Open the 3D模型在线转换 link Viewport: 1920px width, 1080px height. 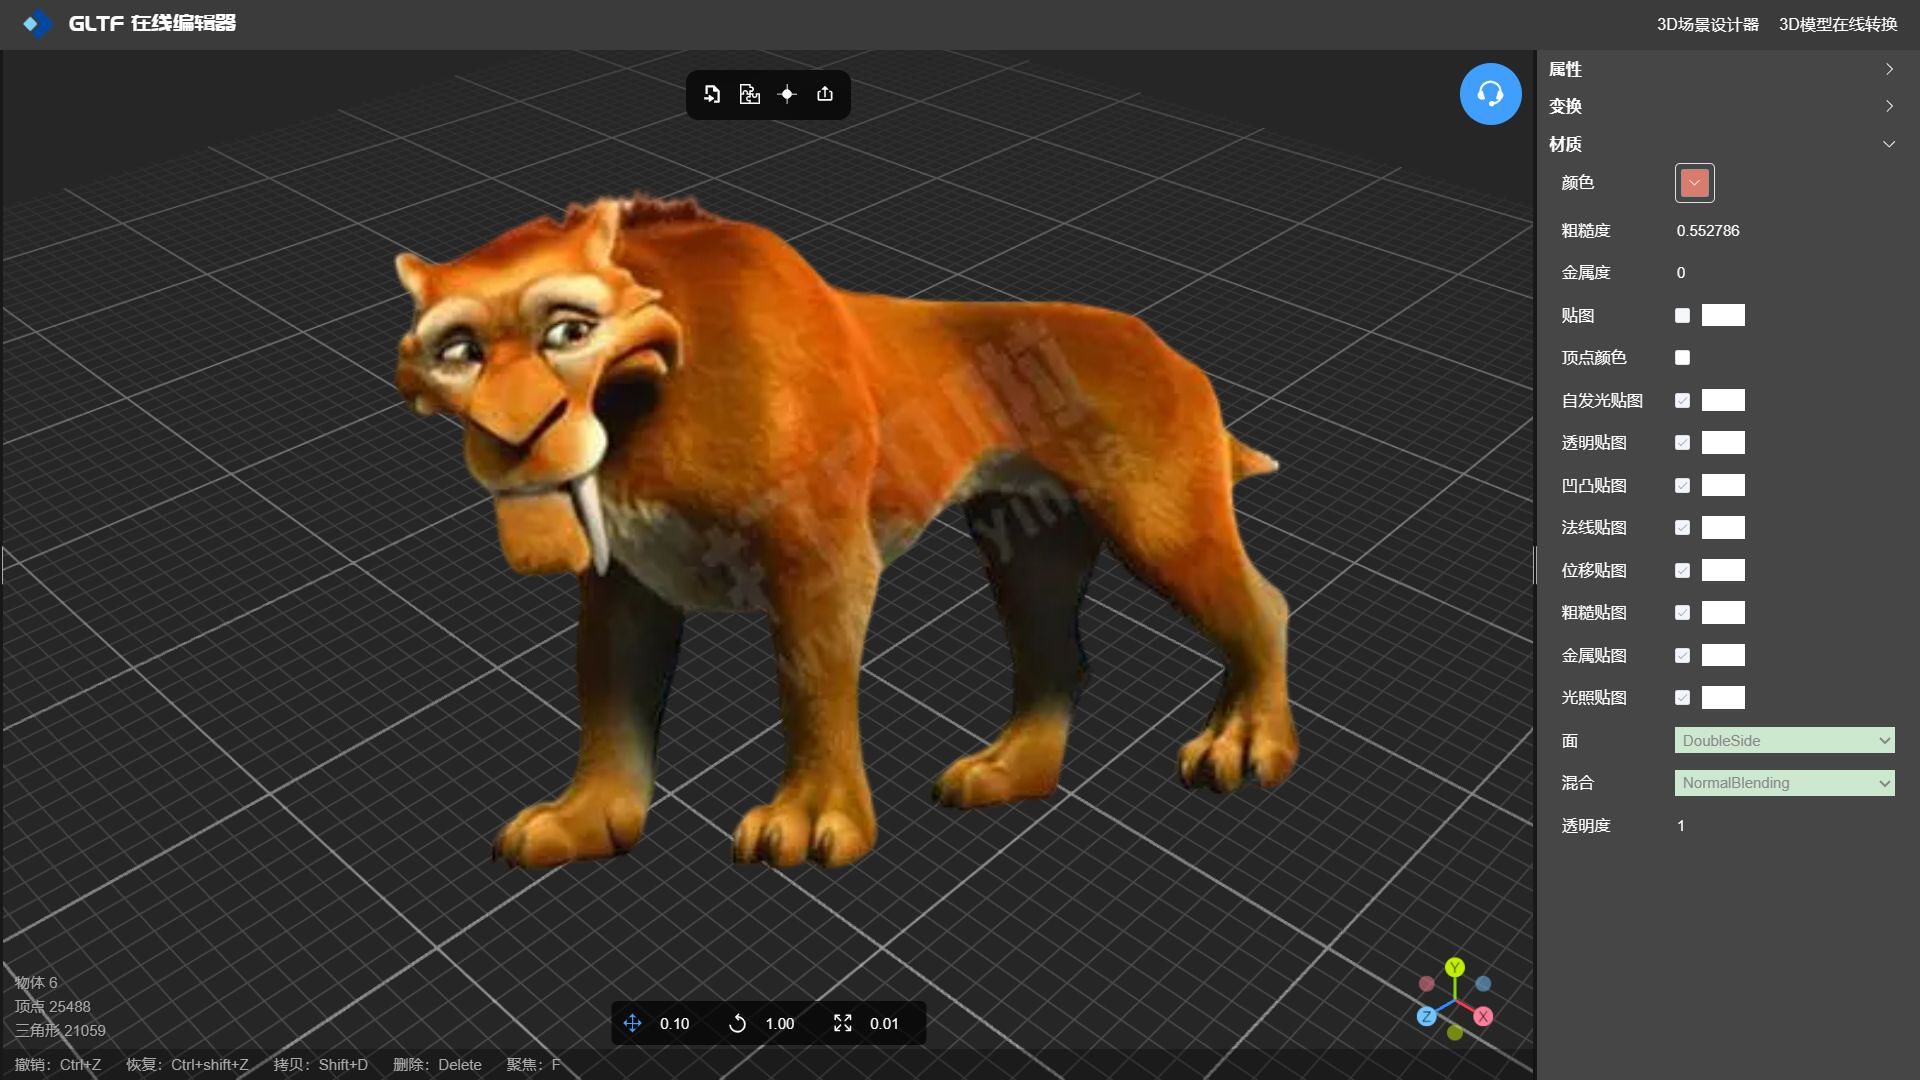point(1838,24)
